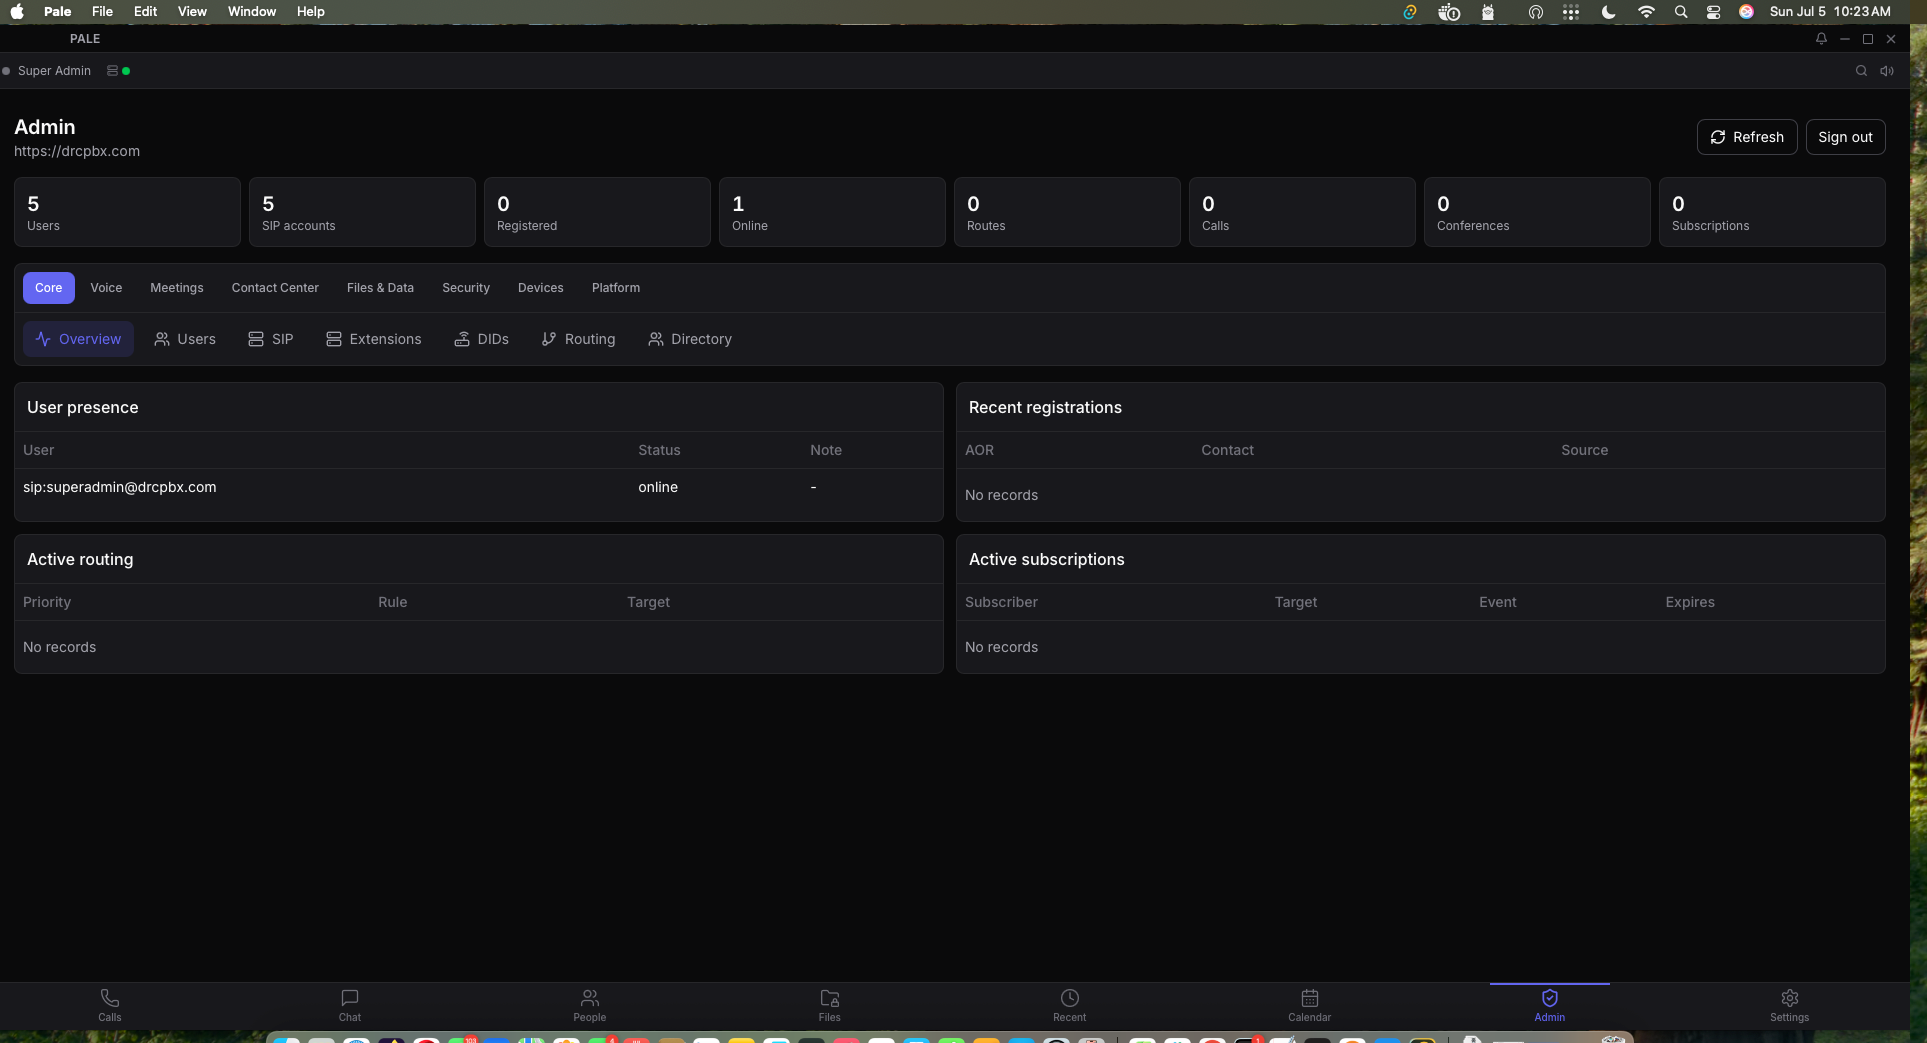This screenshot has width=1927, height=1043.
Task: Open the Calendar section in bottom navigation
Action: coord(1310,1005)
